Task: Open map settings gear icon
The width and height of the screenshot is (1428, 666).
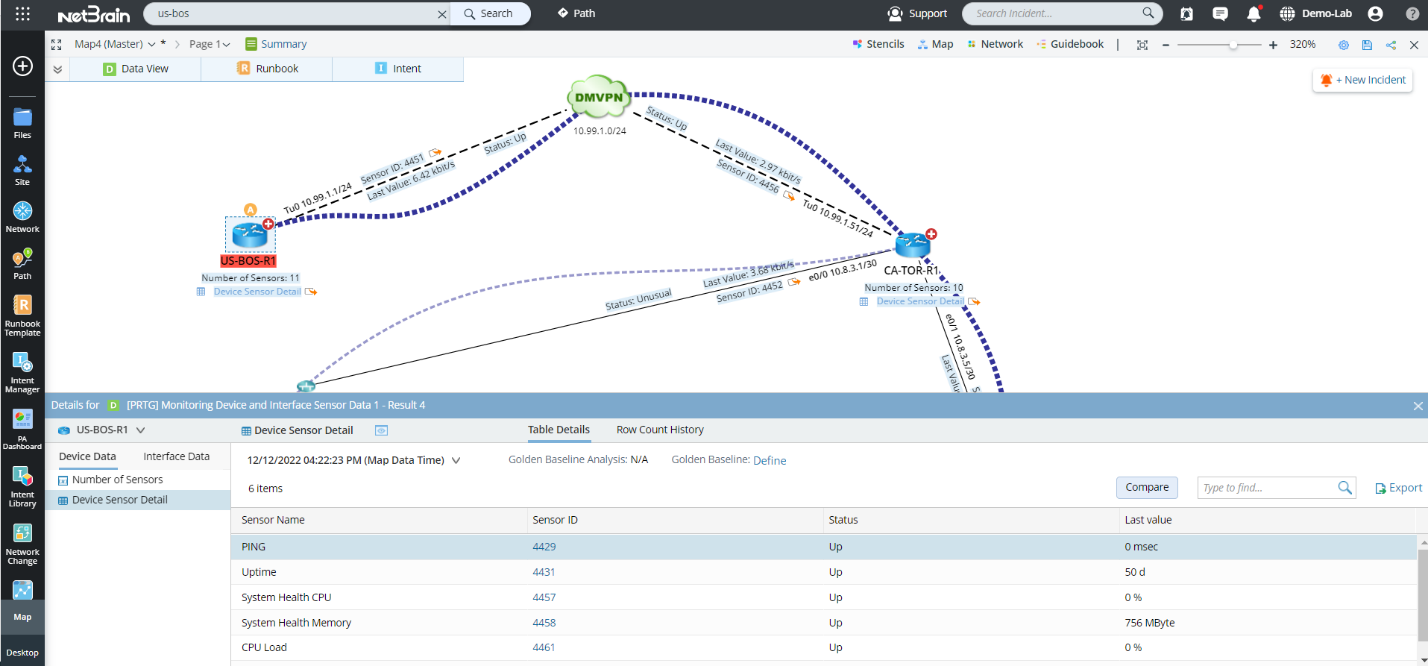Action: point(1343,45)
